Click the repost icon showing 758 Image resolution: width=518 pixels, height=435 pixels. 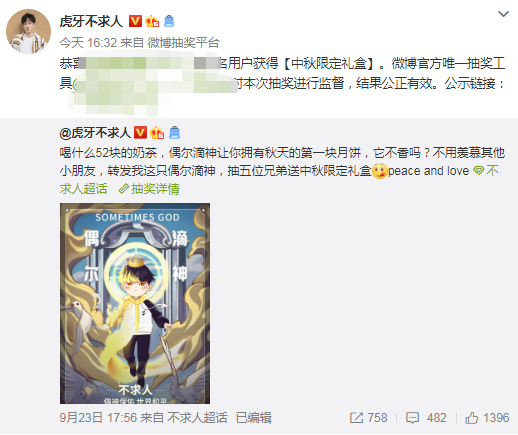tap(368, 418)
